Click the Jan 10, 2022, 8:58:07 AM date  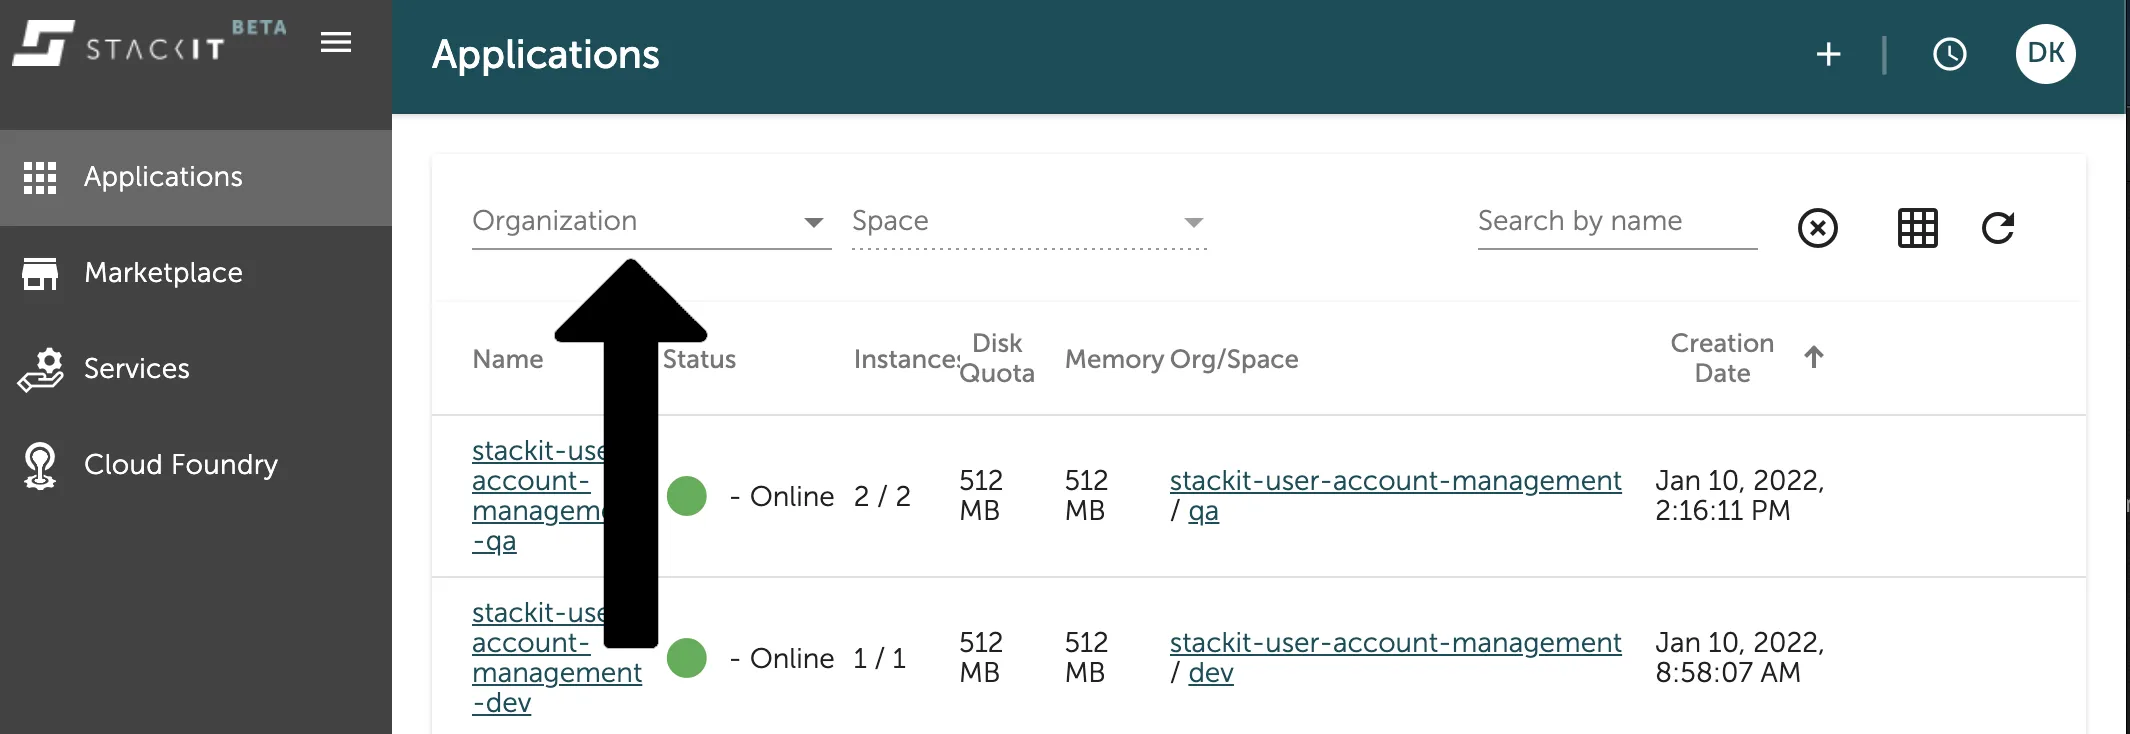tap(1739, 658)
